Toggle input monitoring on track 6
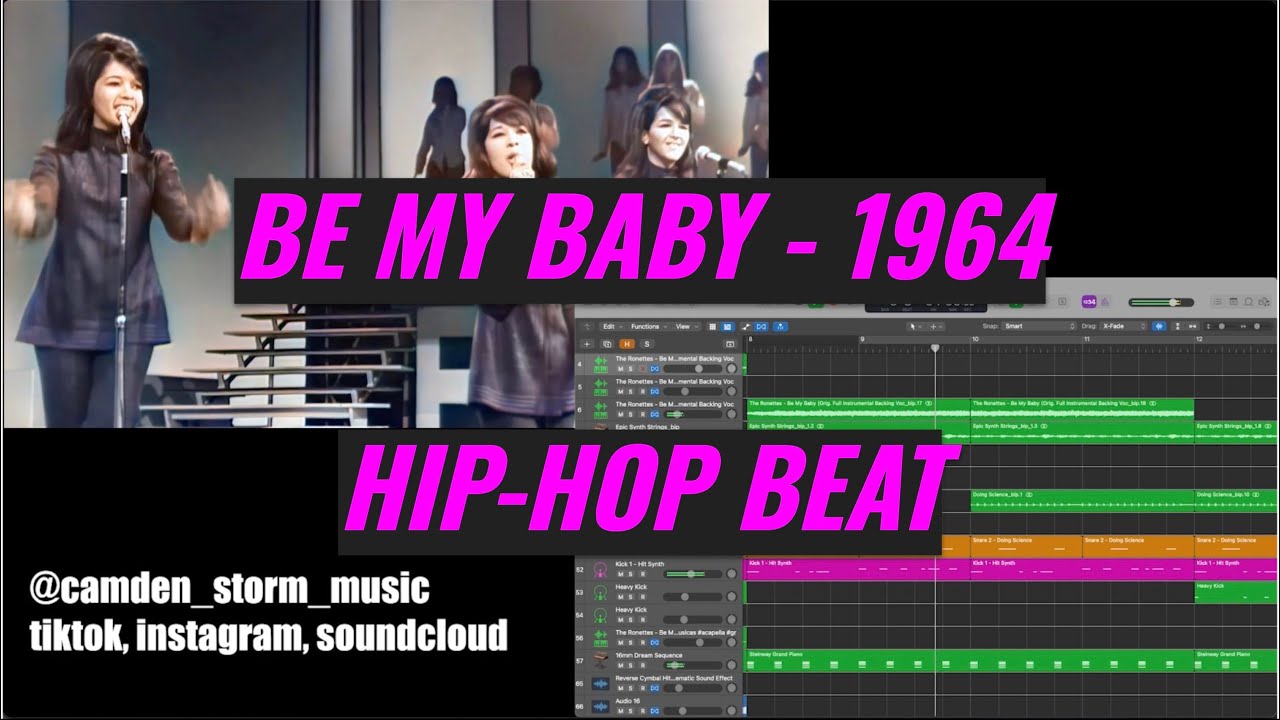The height and width of the screenshot is (720, 1280). [x=655, y=414]
